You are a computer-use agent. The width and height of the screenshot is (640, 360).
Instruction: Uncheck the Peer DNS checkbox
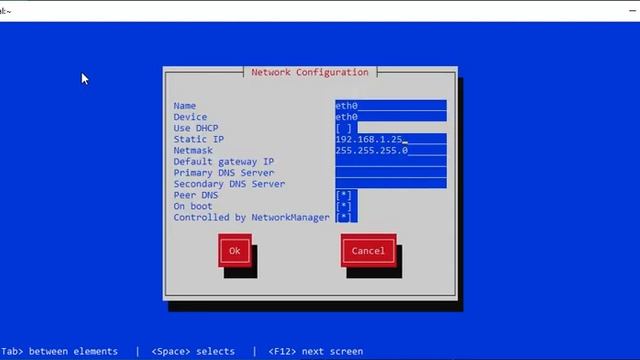[x=344, y=195]
